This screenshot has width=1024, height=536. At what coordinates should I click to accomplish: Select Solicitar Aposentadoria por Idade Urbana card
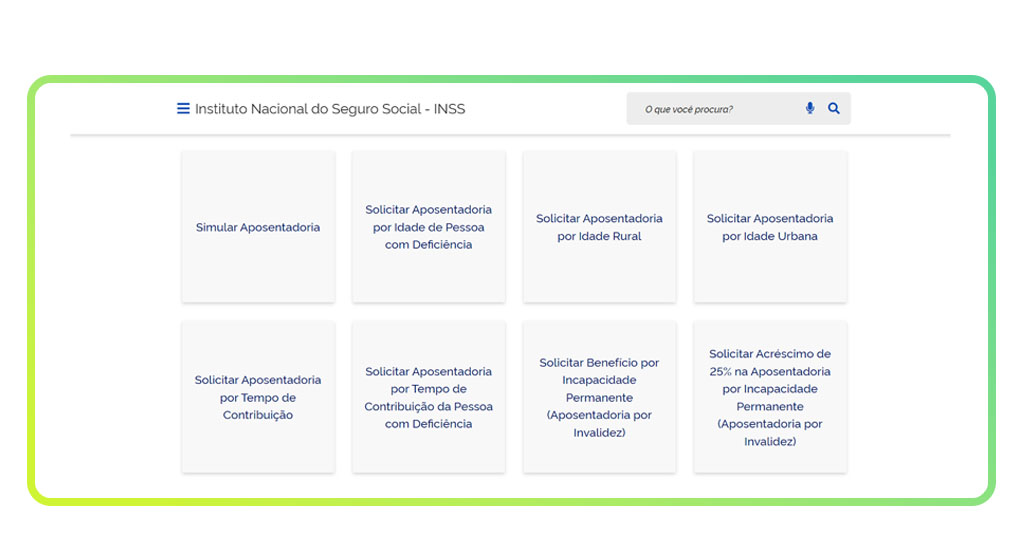[770, 227]
